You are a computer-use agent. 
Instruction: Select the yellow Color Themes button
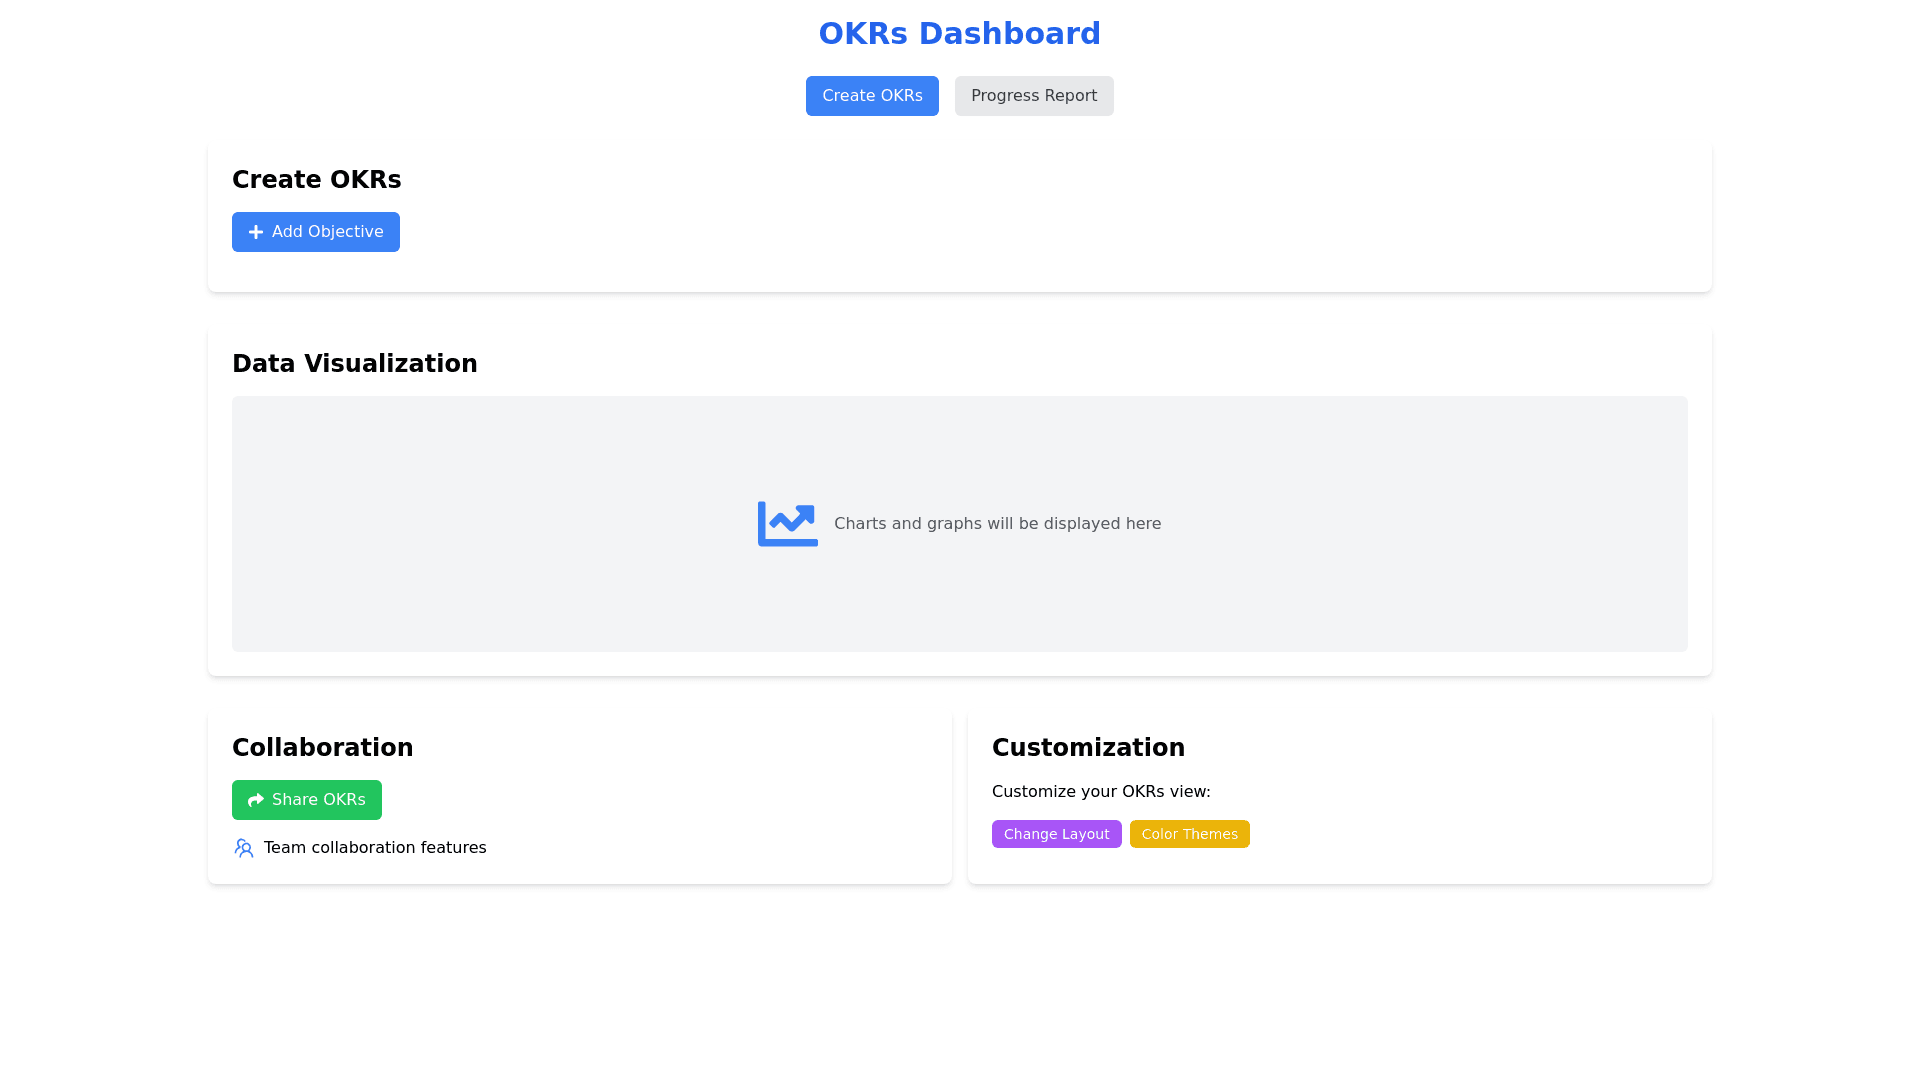[1189, 834]
